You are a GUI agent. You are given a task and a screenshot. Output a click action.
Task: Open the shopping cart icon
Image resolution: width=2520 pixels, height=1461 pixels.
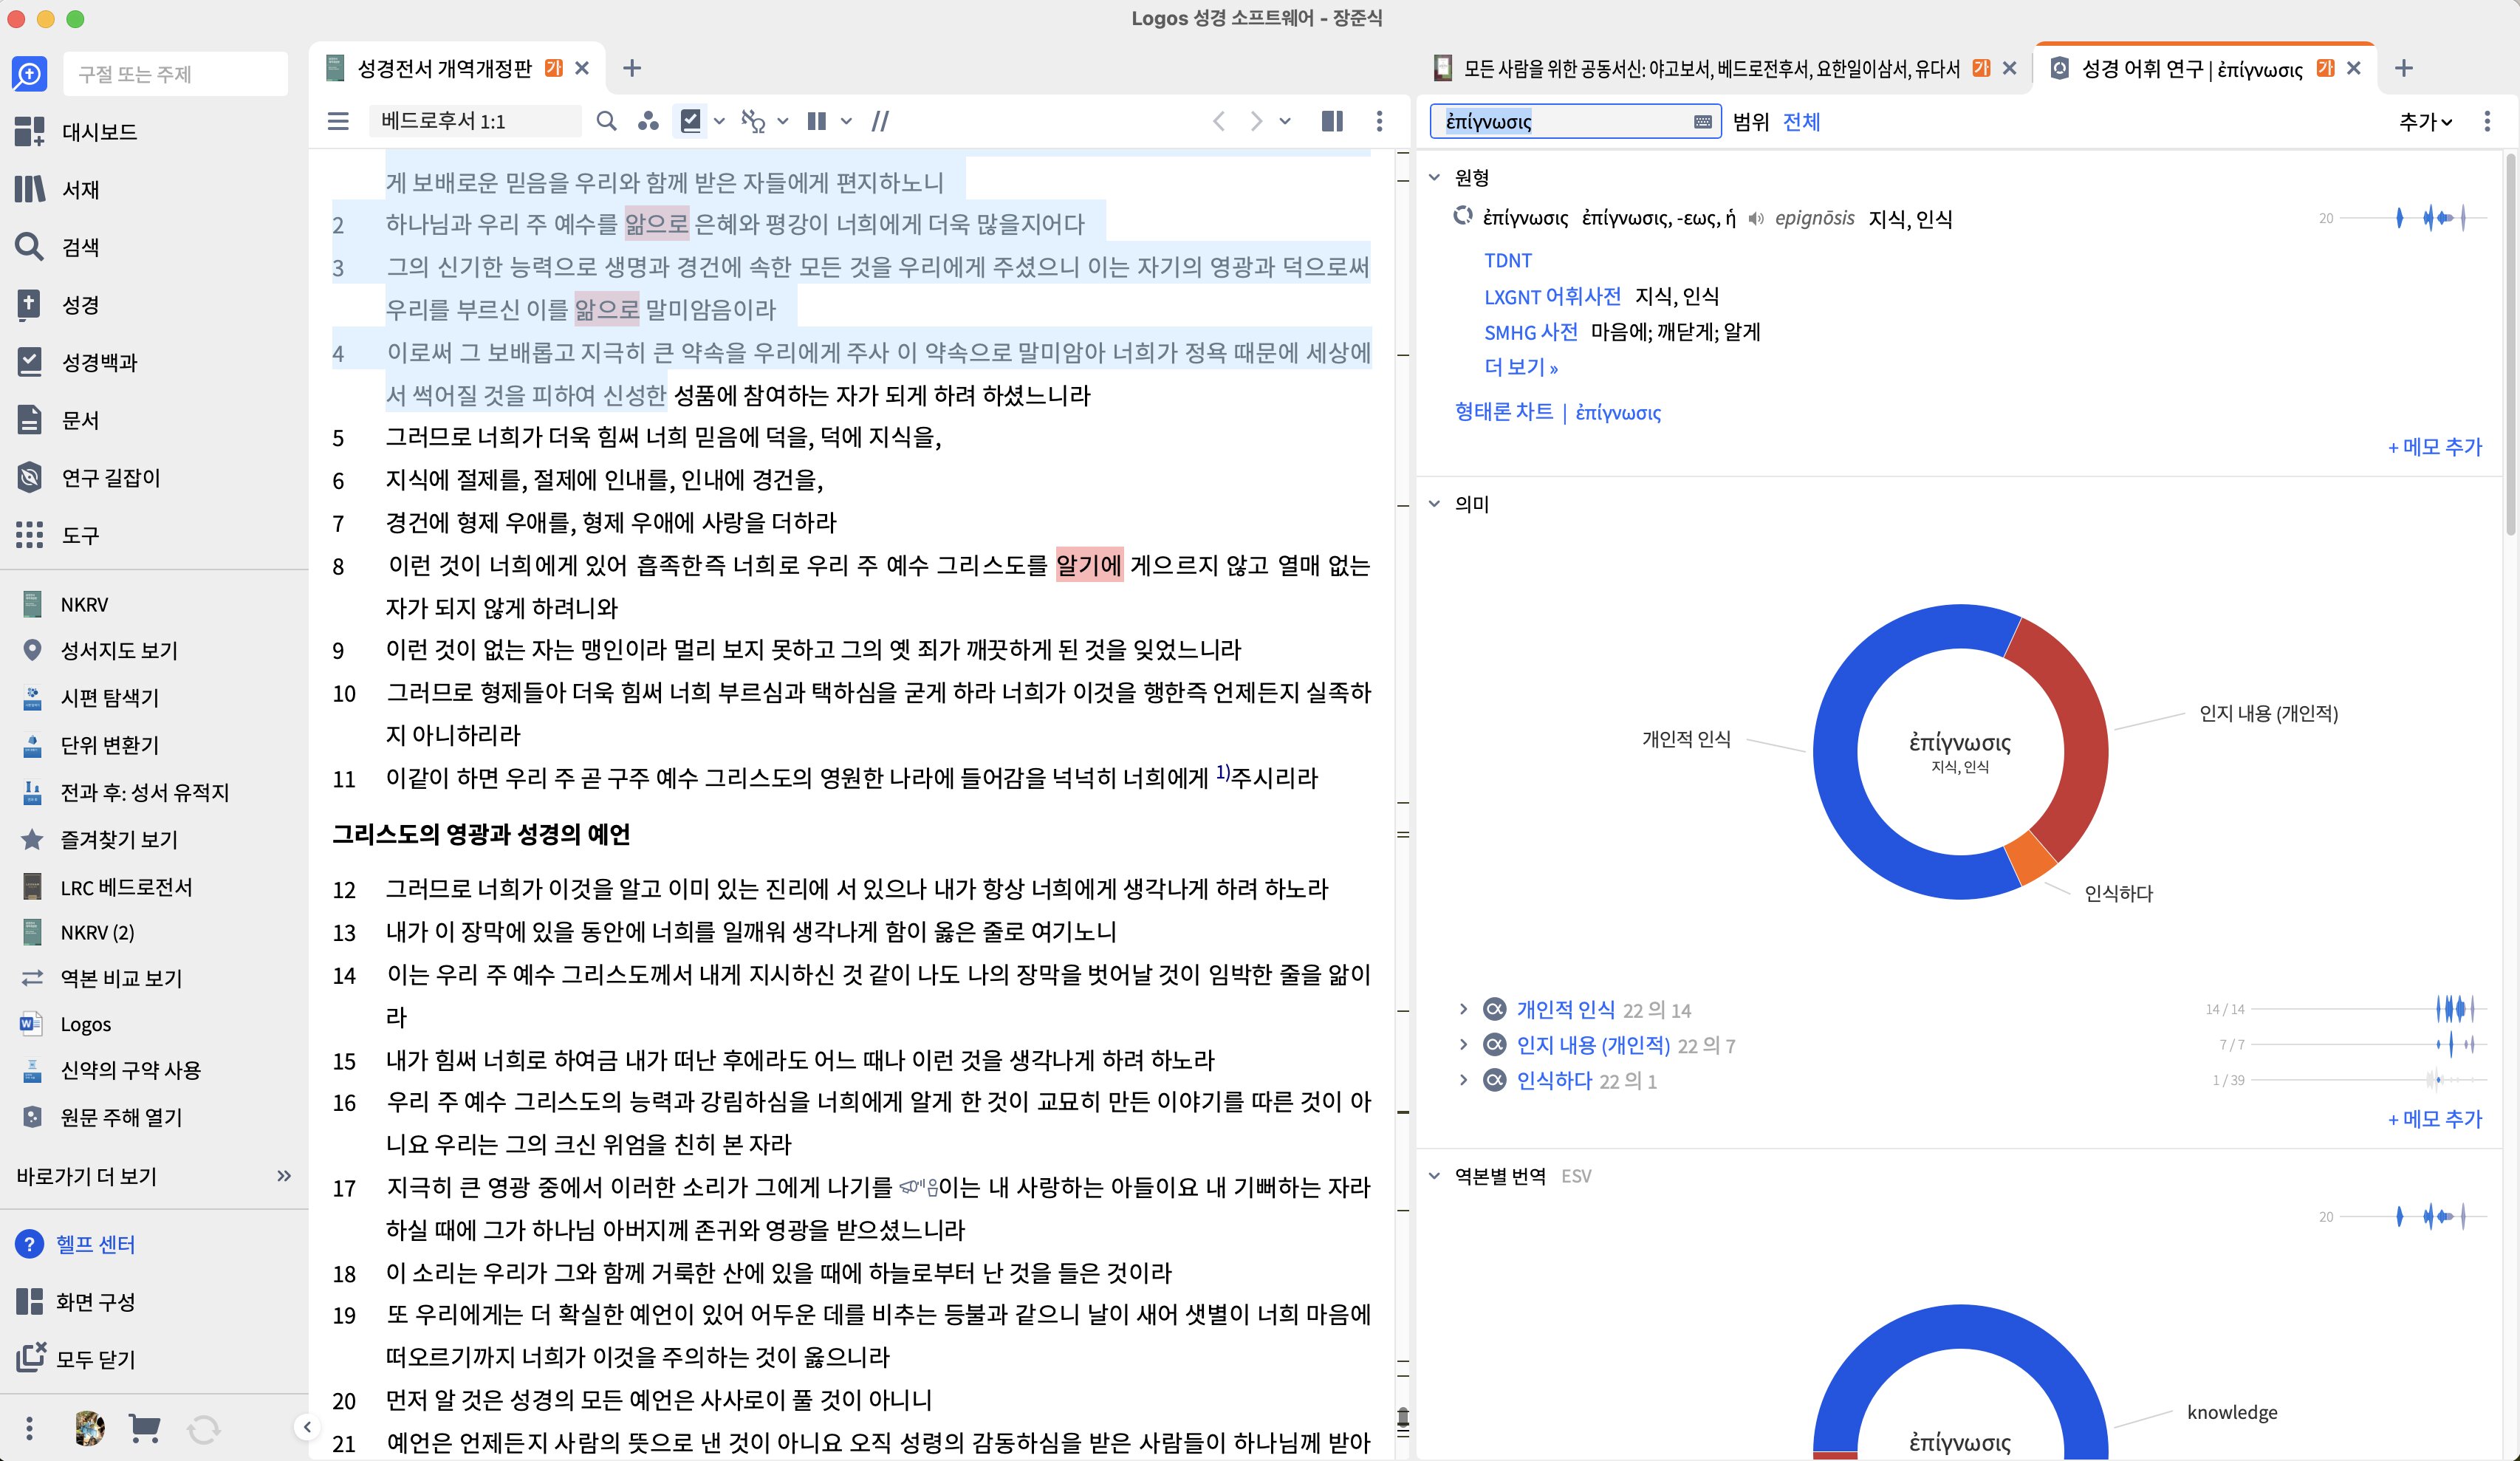click(145, 1428)
